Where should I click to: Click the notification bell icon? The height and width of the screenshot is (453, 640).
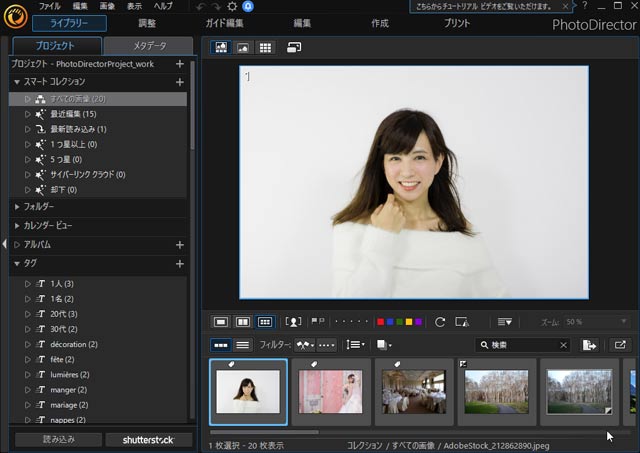pyautogui.click(x=248, y=6)
